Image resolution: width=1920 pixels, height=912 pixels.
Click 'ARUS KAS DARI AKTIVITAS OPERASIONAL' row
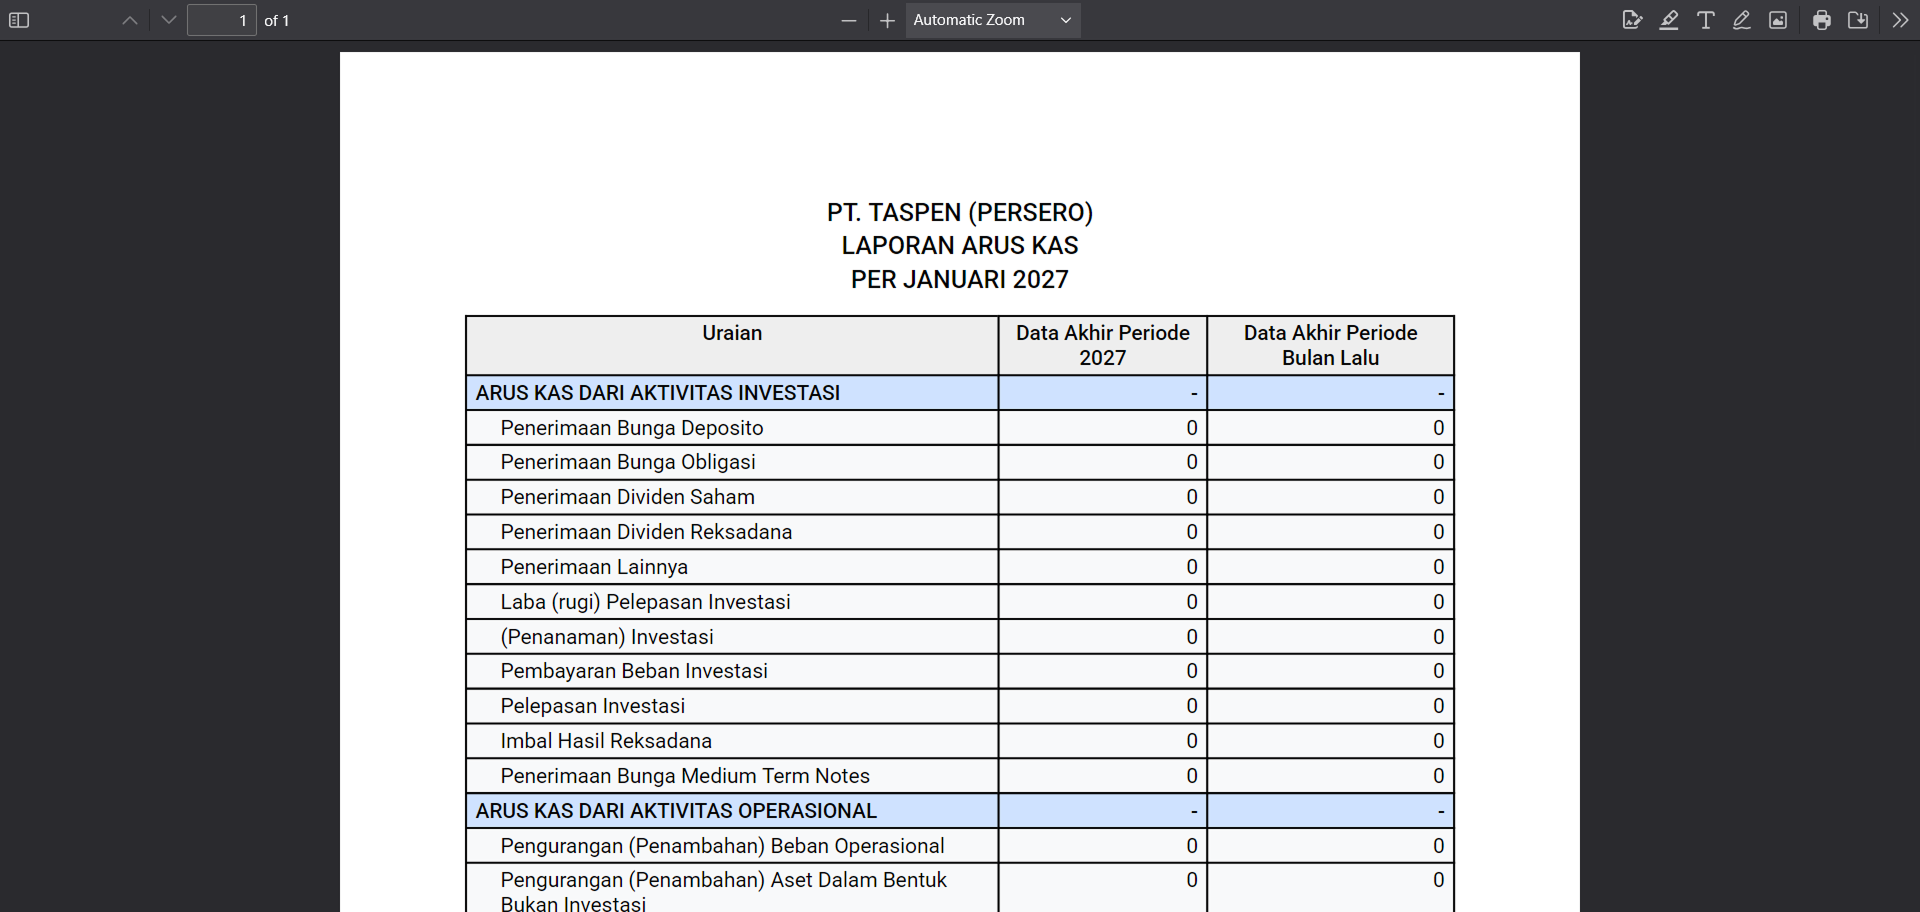tap(960, 811)
